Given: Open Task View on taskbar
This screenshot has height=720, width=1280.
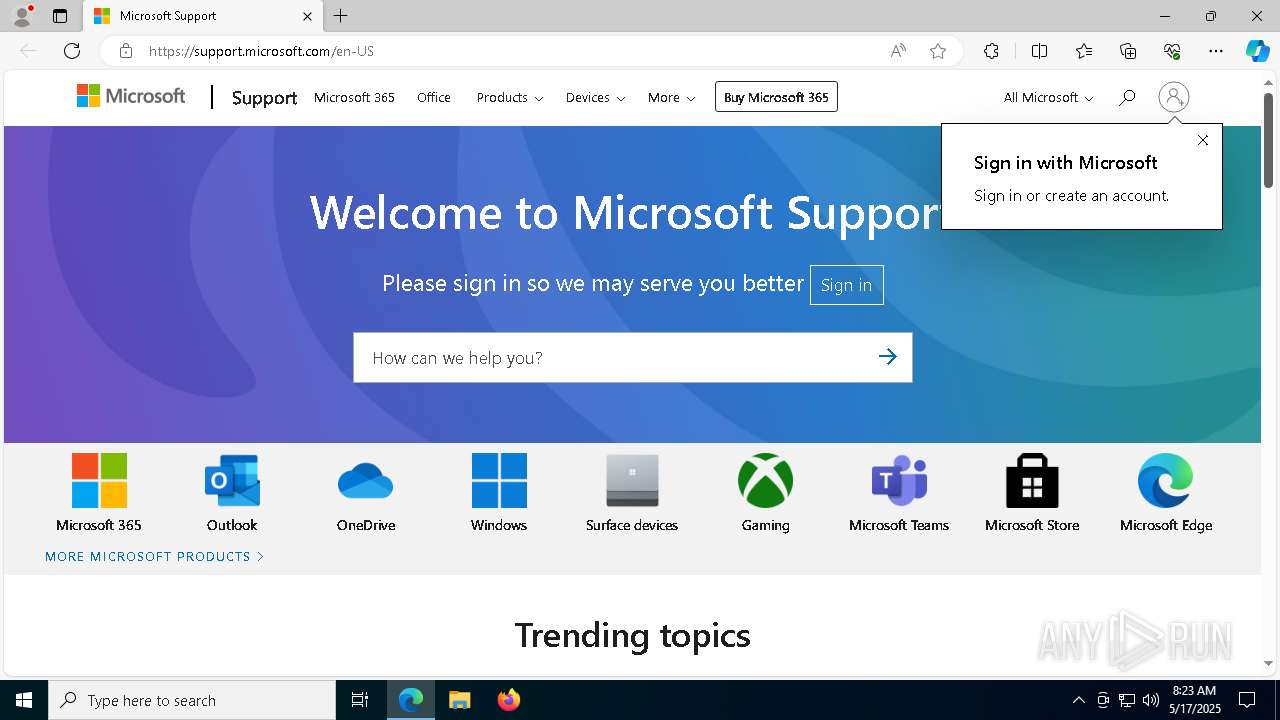Looking at the screenshot, I should pyautogui.click(x=360, y=700).
